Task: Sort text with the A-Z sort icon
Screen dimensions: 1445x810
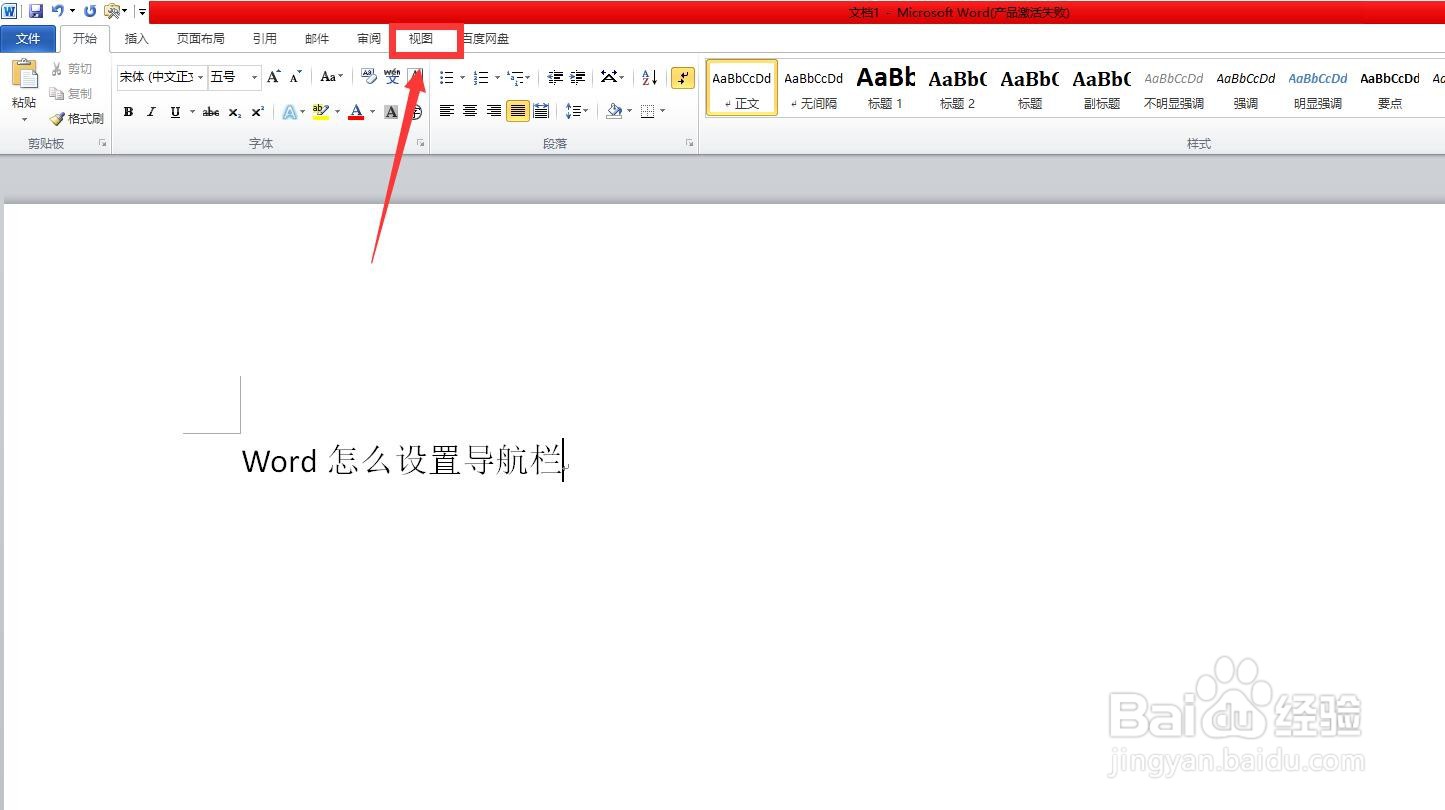Action: click(649, 77)
